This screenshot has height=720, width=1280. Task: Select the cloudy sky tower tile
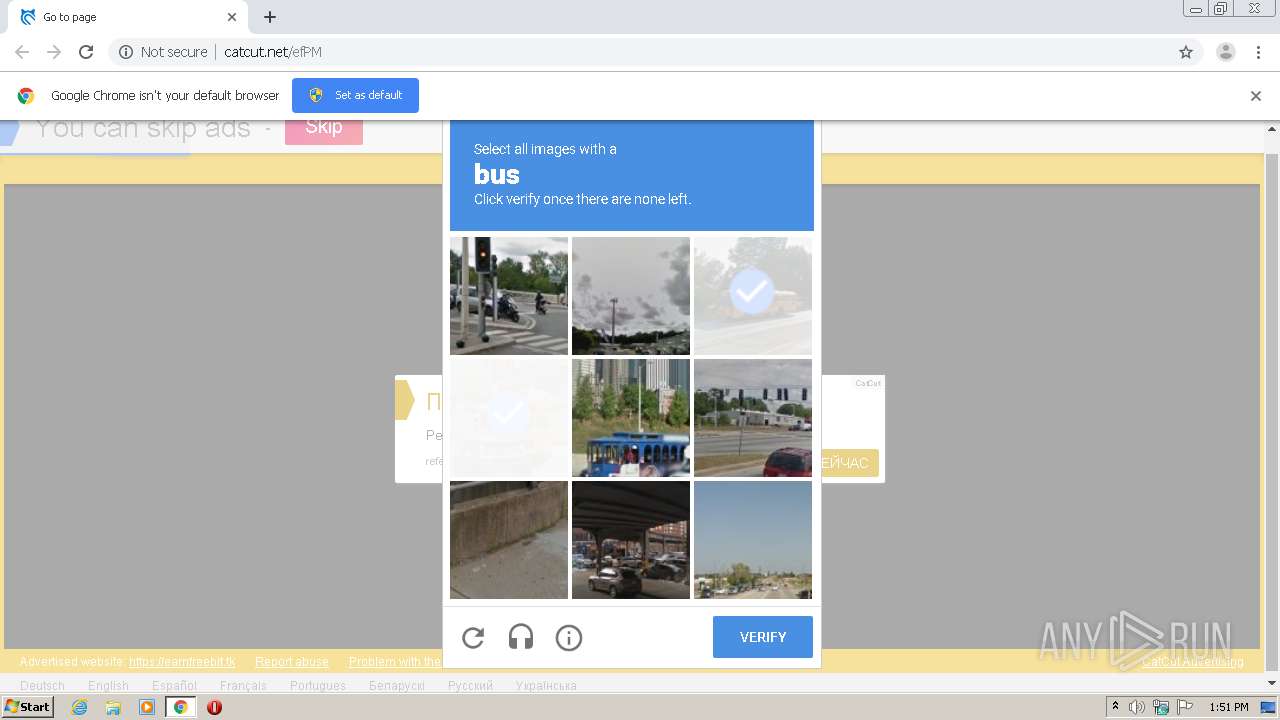click(631, 296)
